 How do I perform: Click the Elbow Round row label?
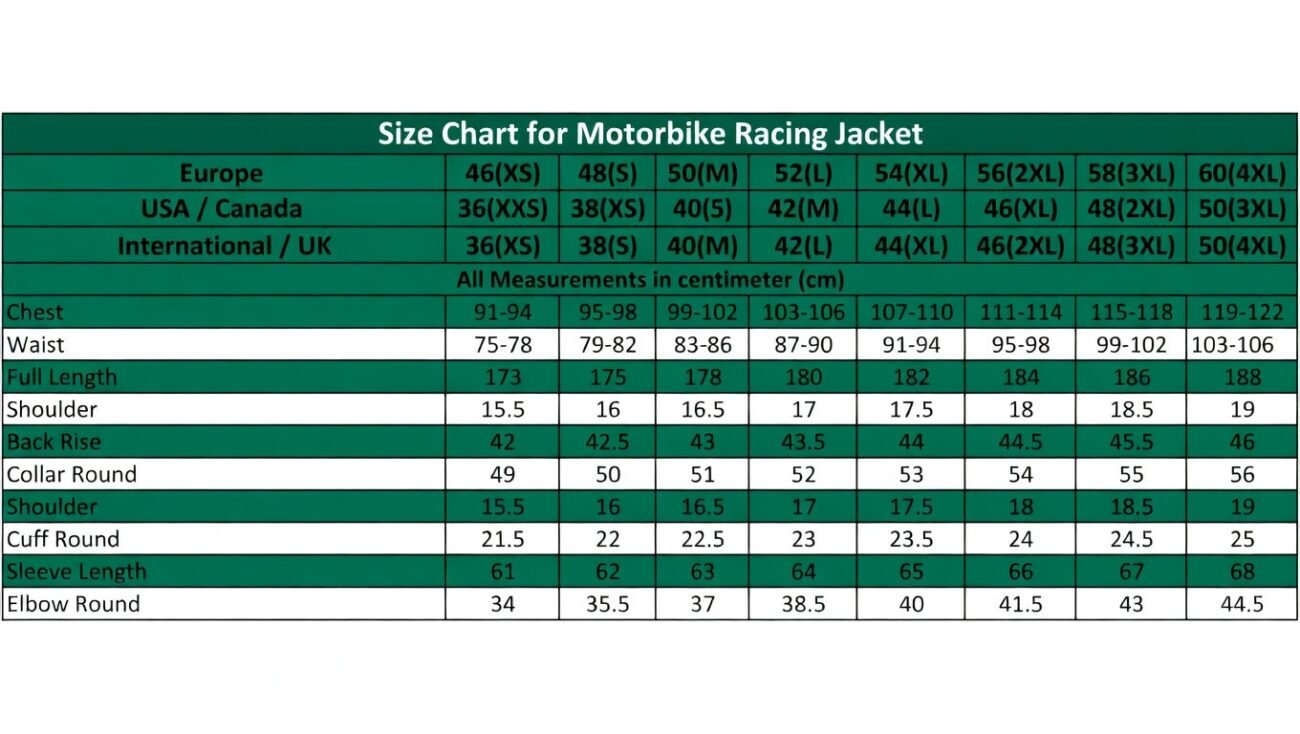click(74, 604)
